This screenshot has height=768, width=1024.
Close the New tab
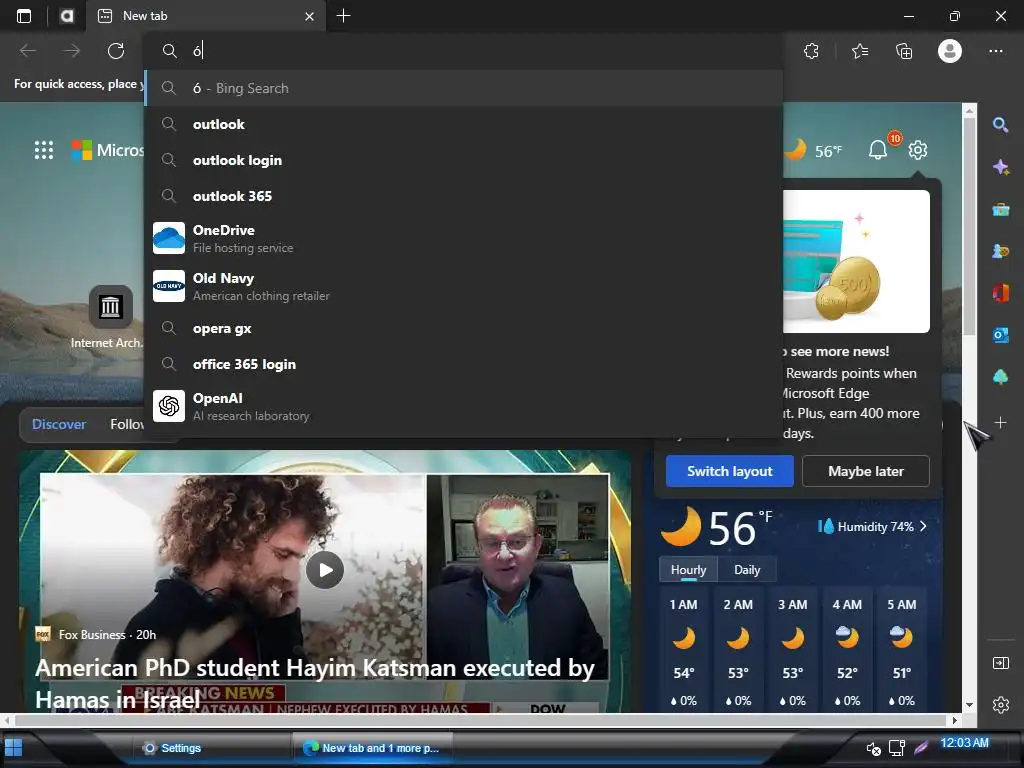(310, 16)
